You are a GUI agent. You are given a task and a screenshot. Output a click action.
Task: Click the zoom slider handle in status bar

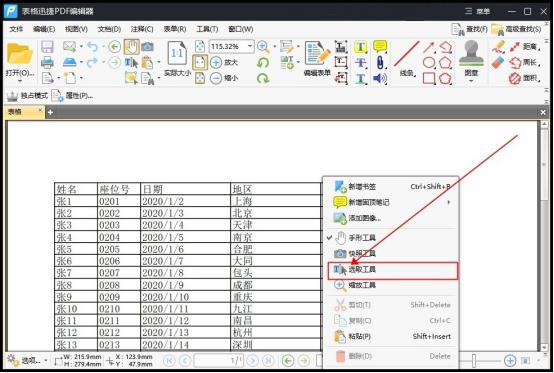[474, 361]
